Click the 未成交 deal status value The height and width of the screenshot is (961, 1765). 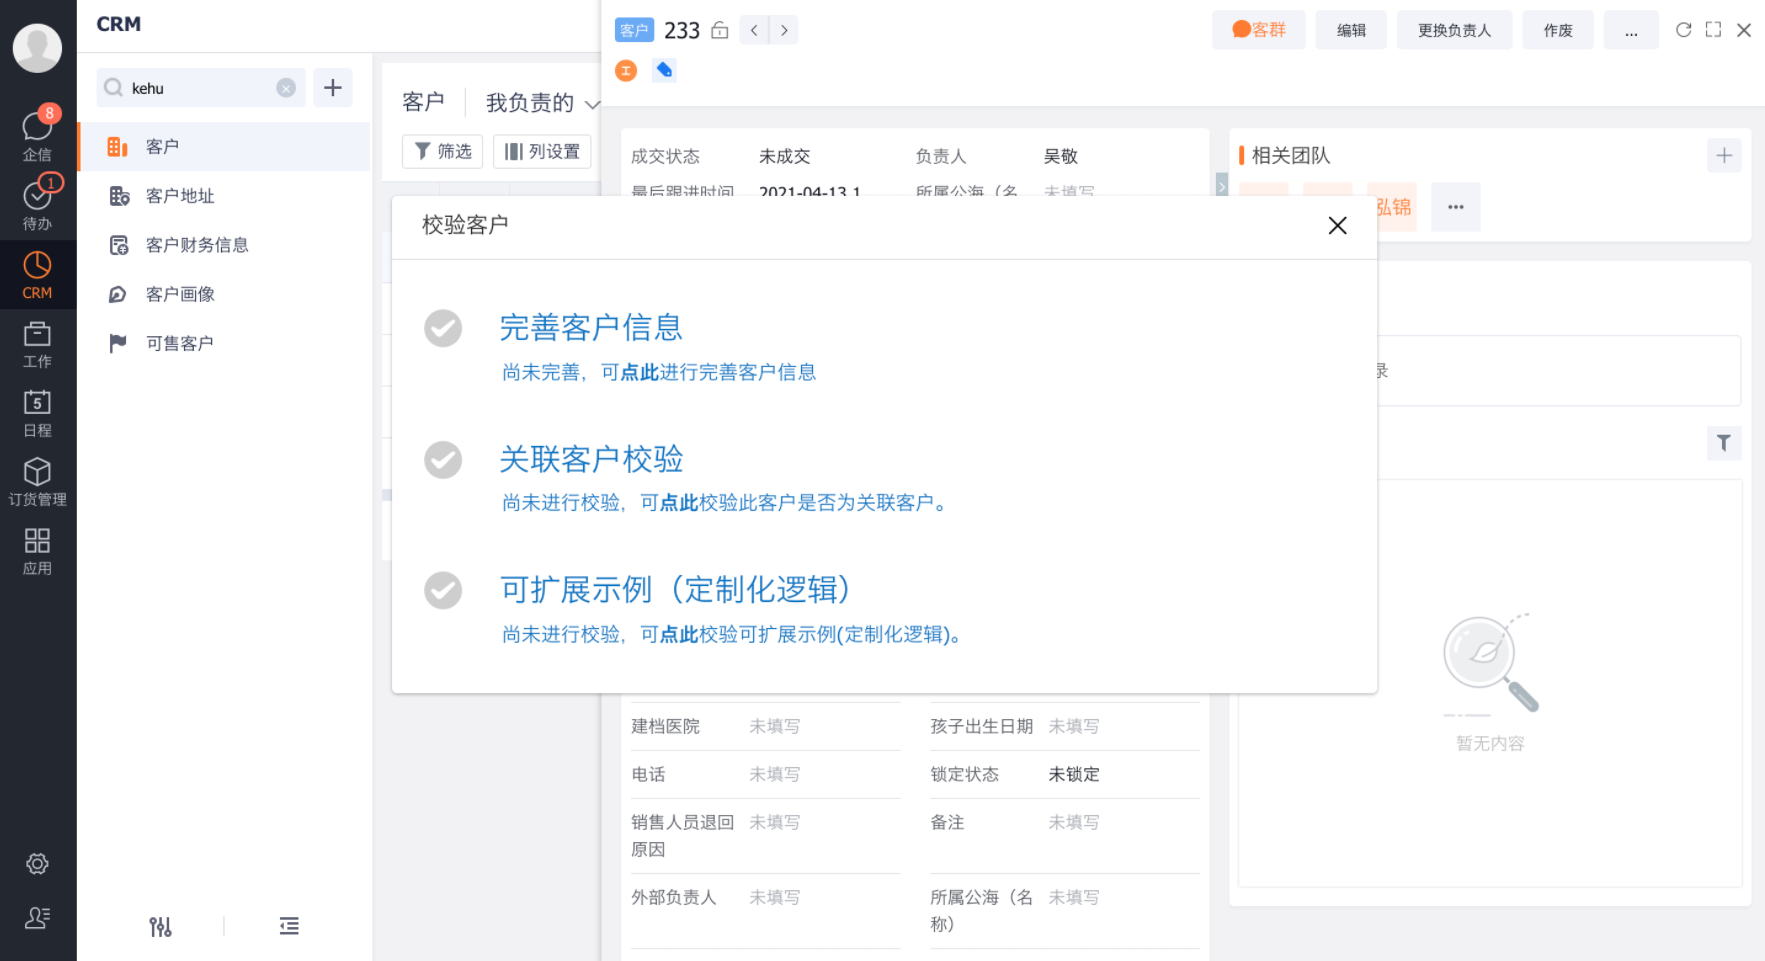(785, 157)
